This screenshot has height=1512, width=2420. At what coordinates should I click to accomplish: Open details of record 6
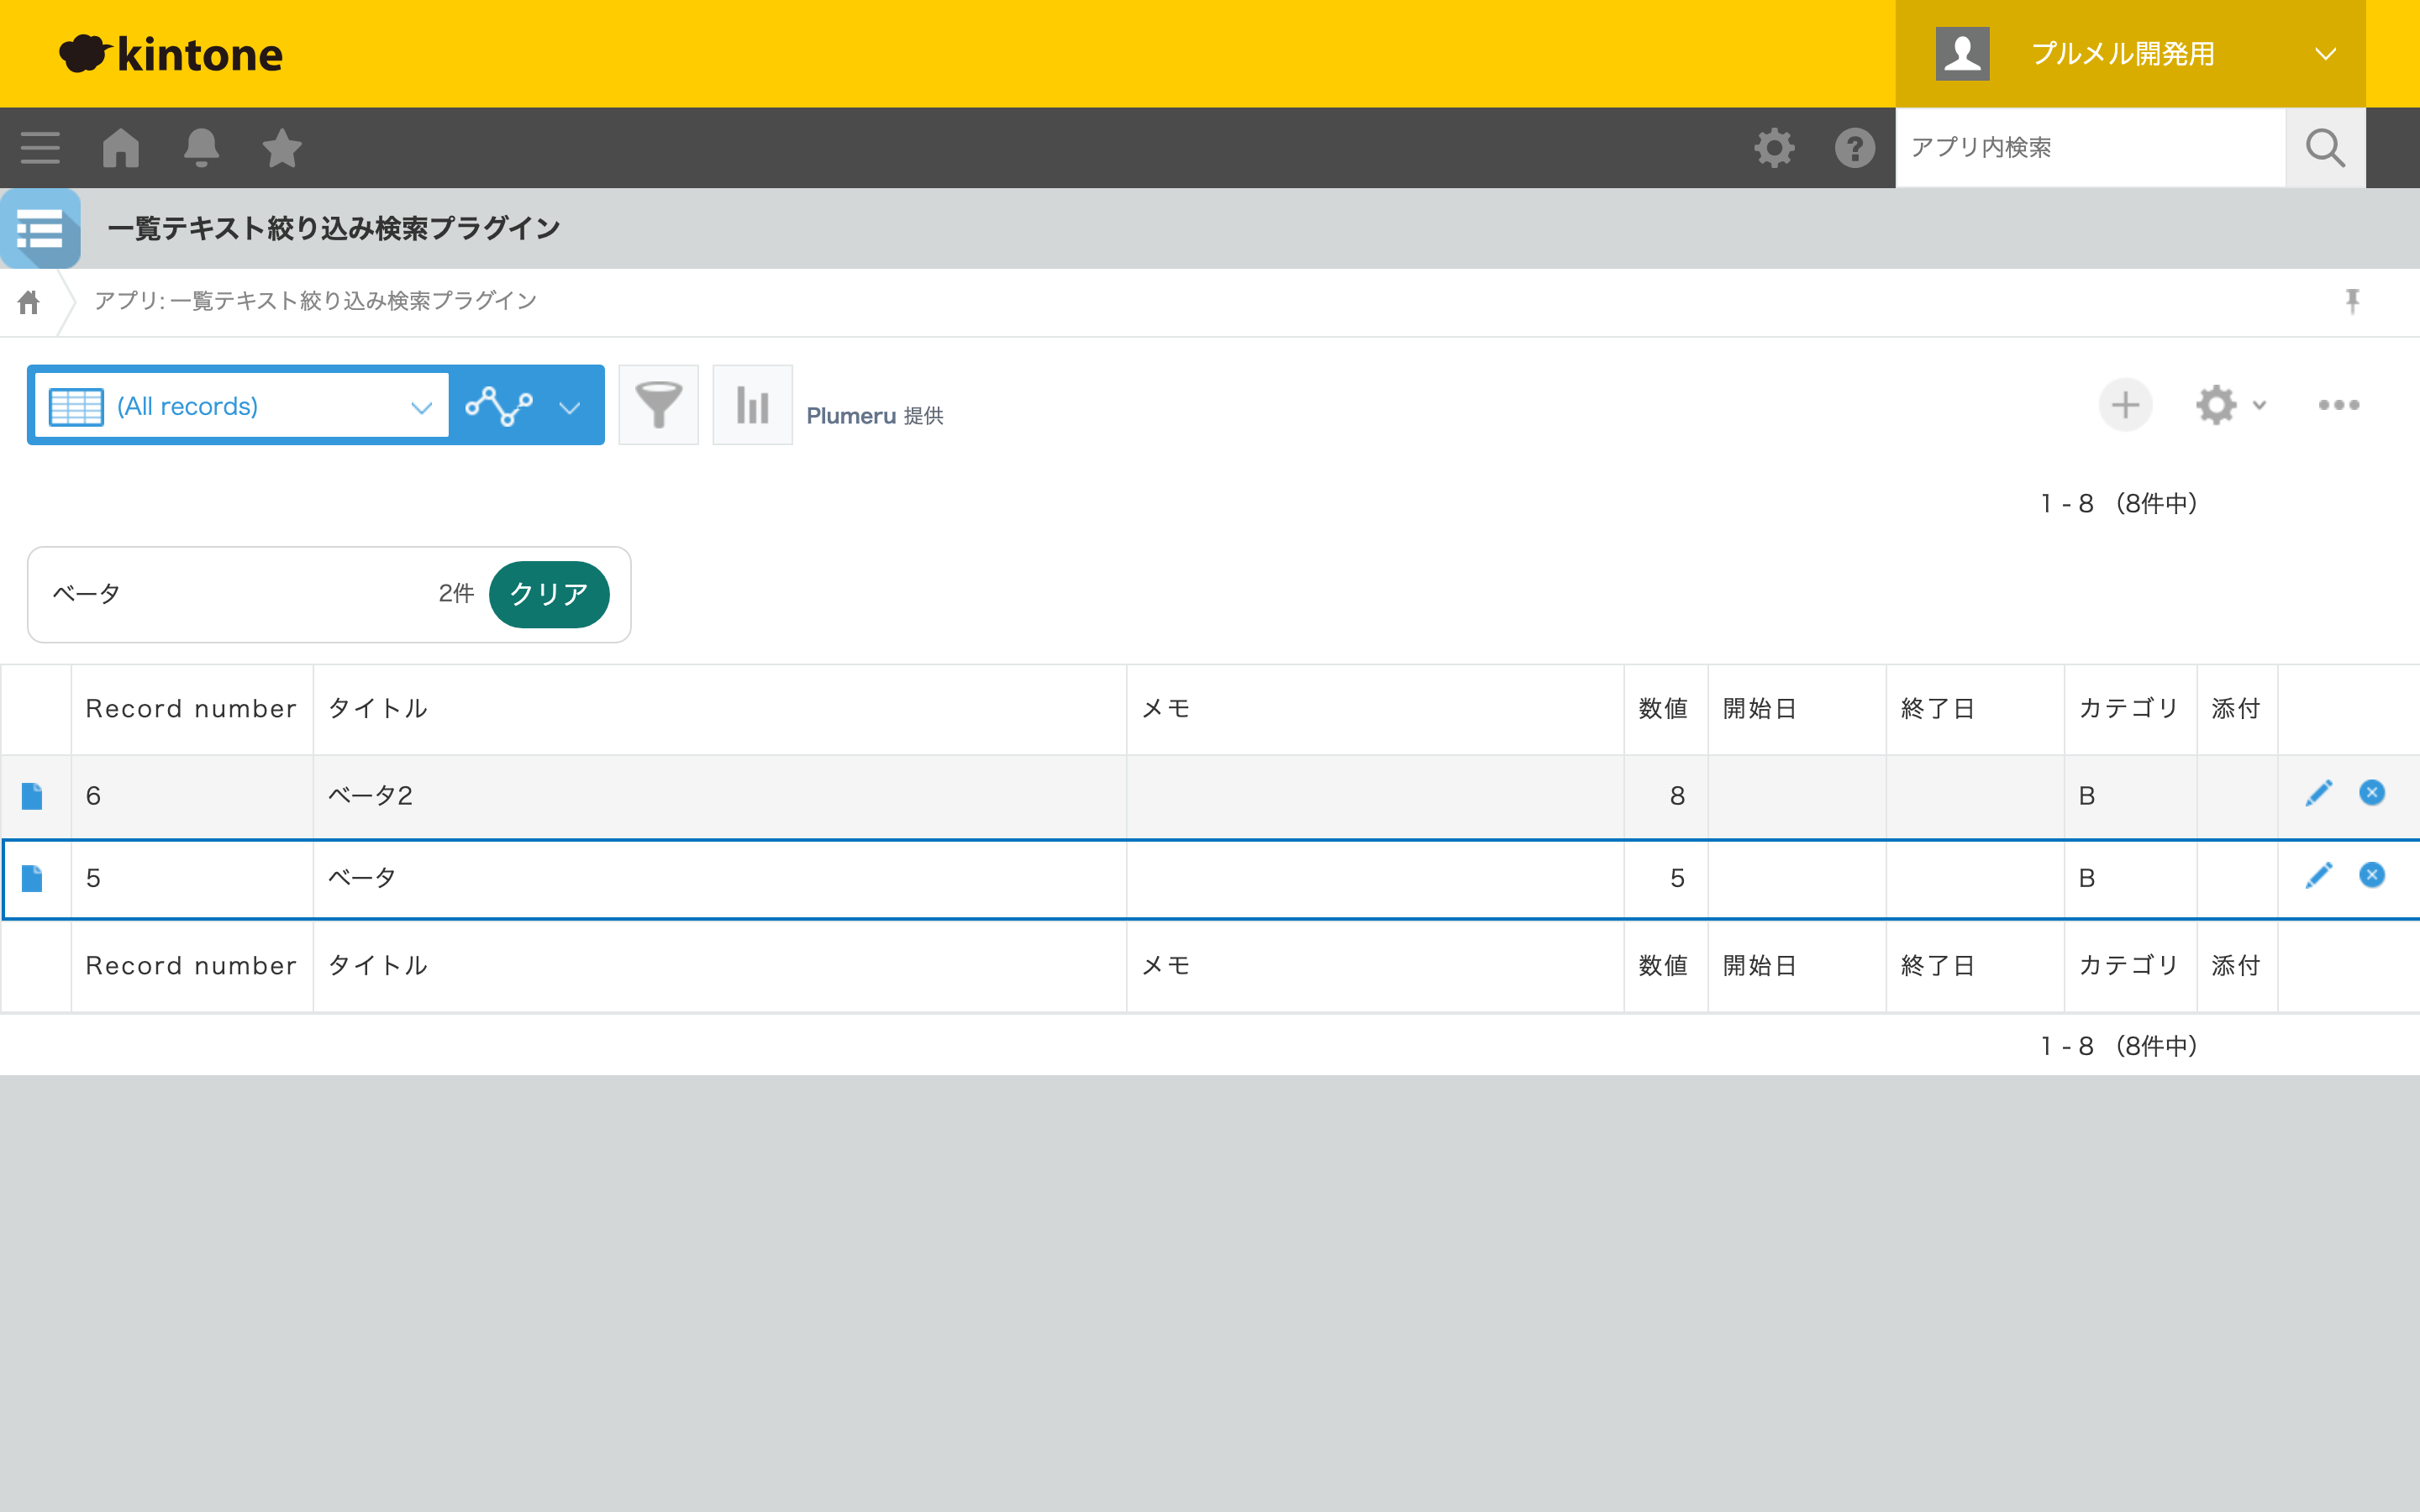coord(32,796)
